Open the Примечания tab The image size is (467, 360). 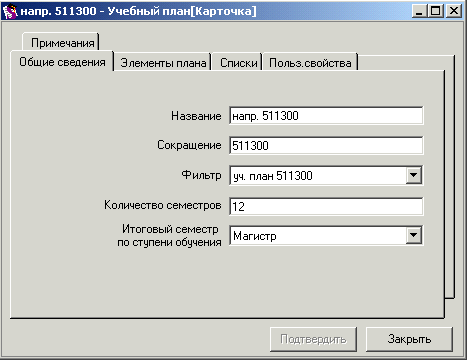click(x=61, y=42)
